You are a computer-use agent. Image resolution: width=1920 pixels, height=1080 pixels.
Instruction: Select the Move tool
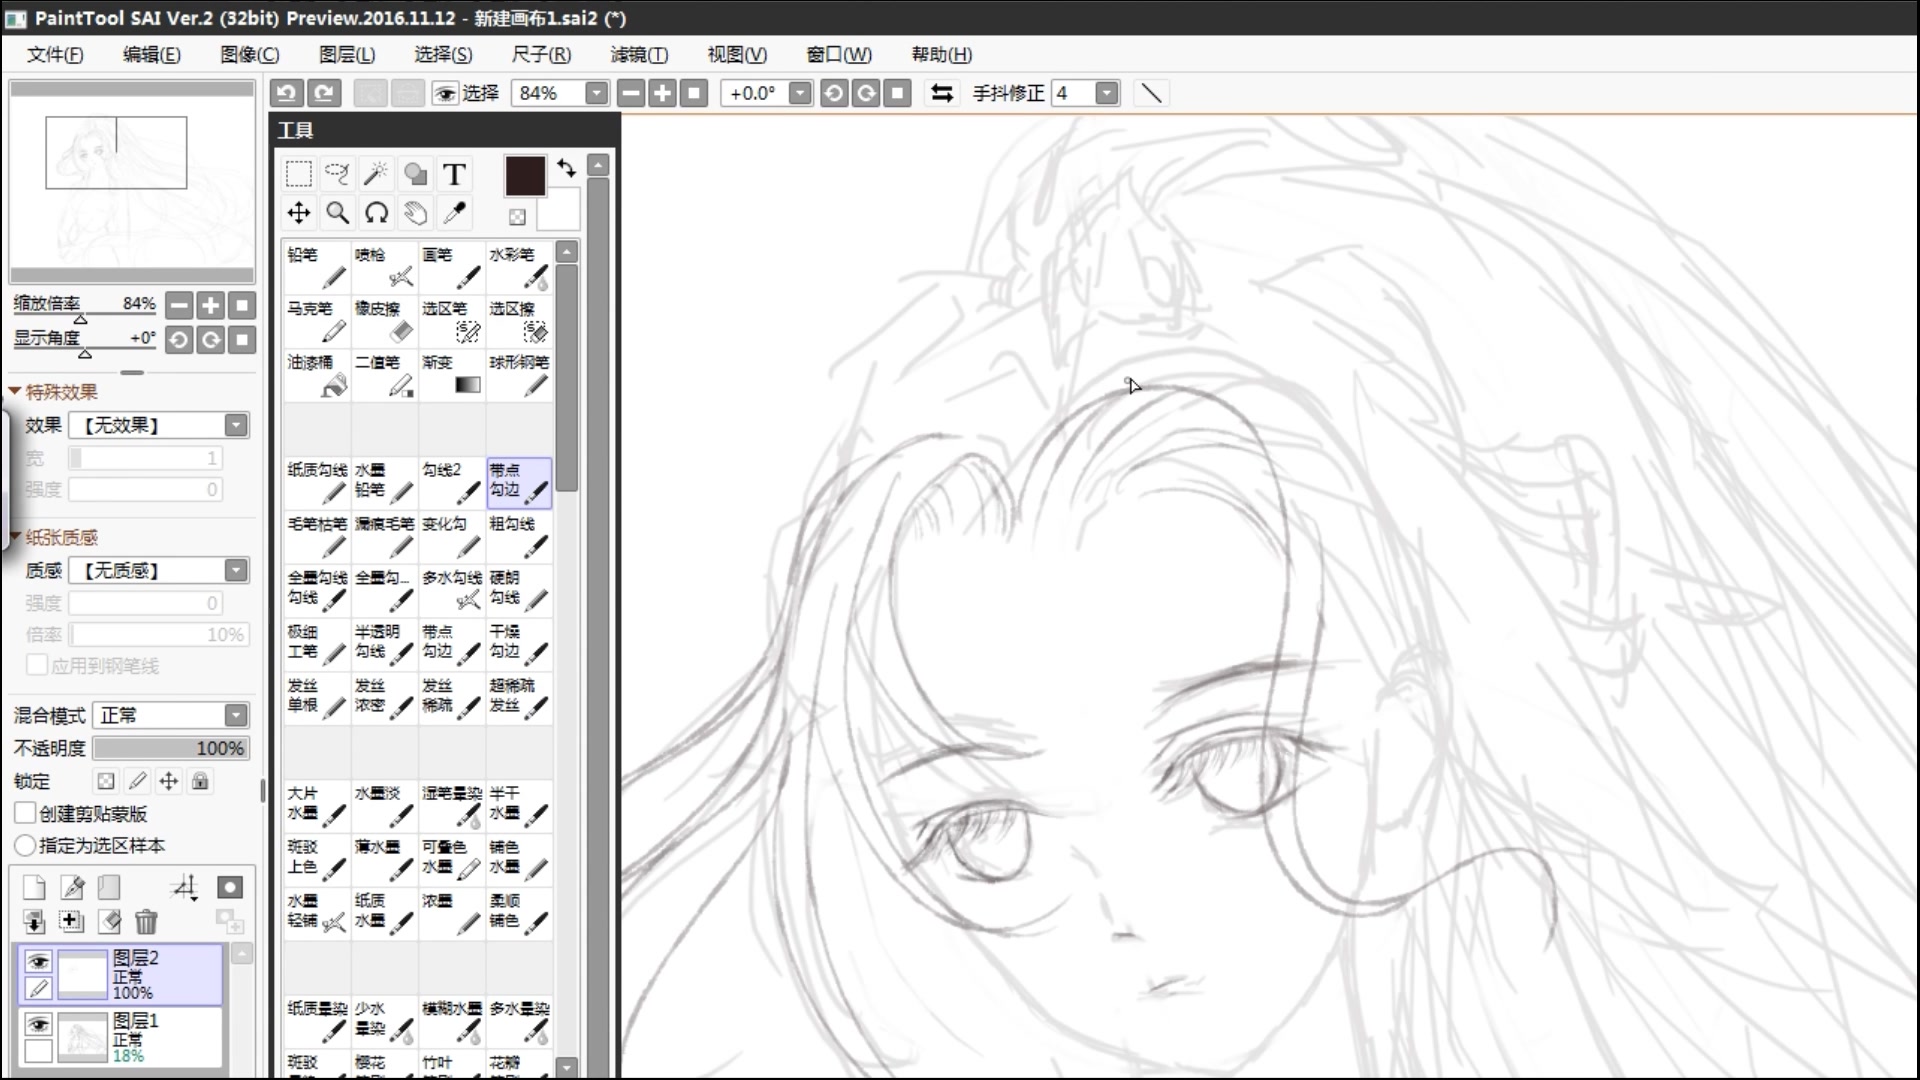click(x=298, y=213)
